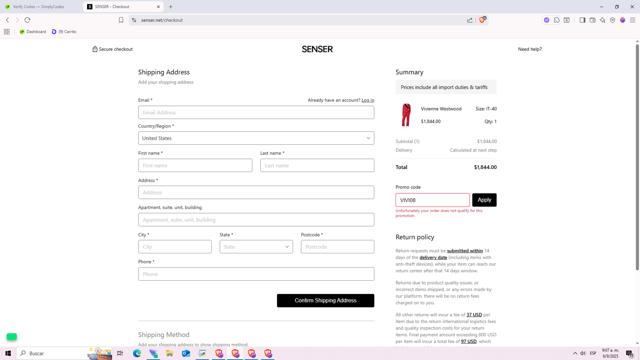640x360 pixels.
Task: Toggle the browser sidebar panel icon
Action: point(582,20)
